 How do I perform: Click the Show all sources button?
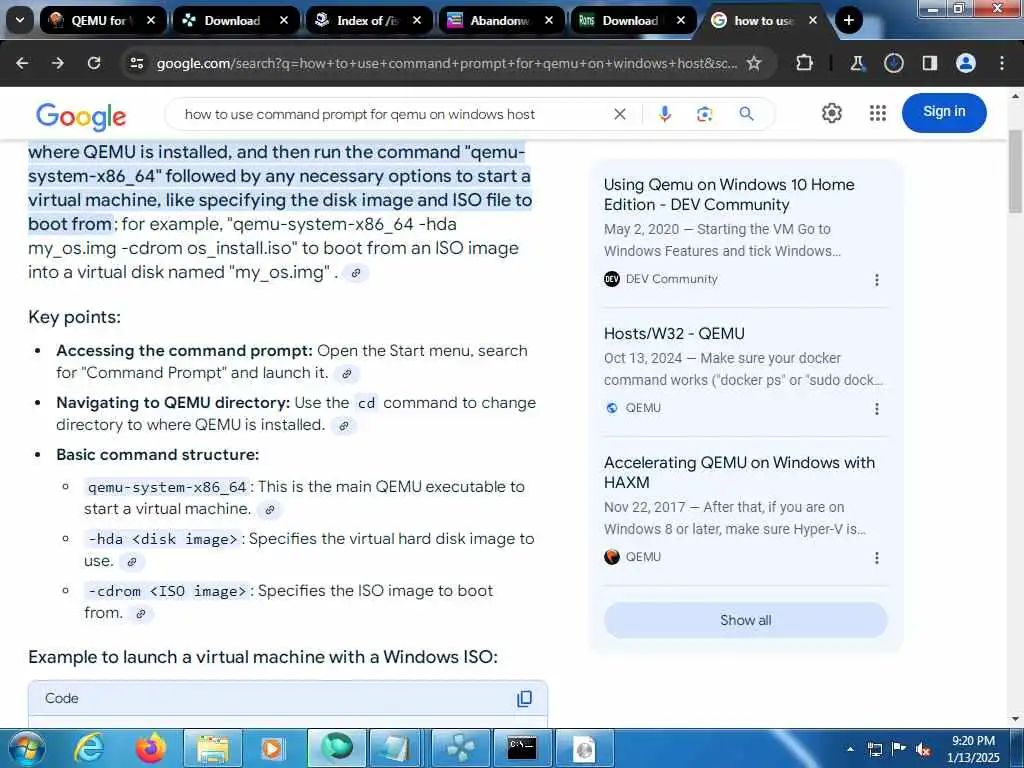point(745,620)
